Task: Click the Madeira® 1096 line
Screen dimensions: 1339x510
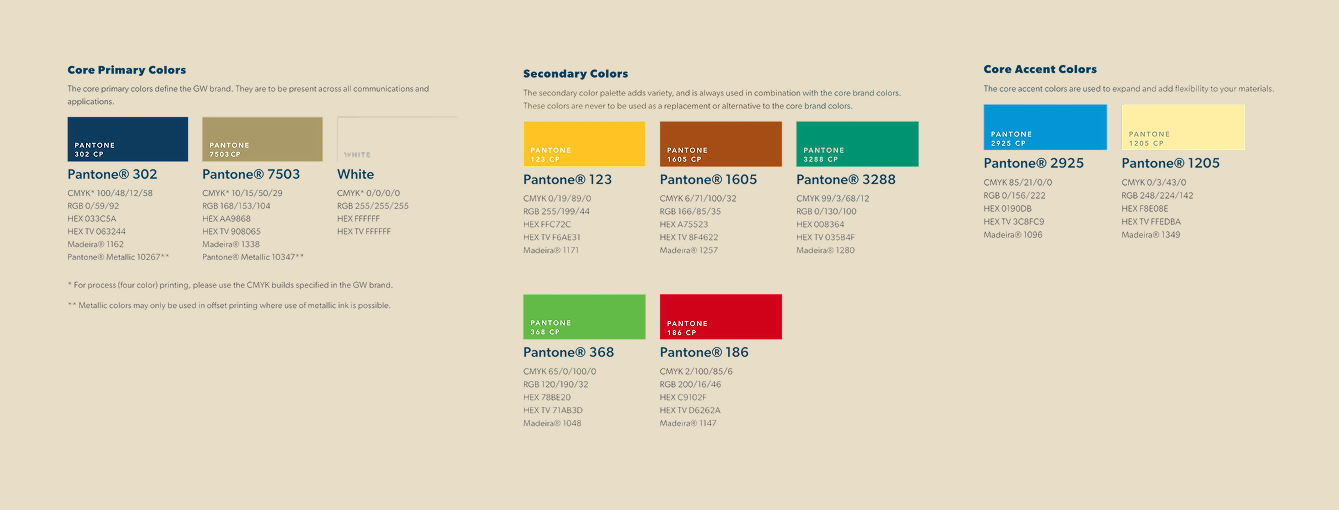Action: point(1012,234)
